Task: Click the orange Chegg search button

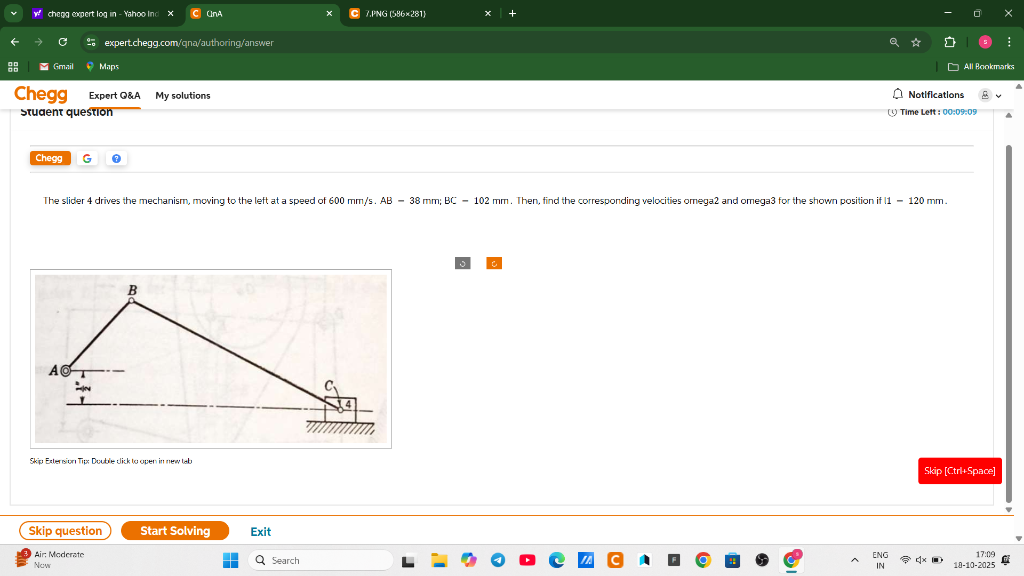Action: 50,158
